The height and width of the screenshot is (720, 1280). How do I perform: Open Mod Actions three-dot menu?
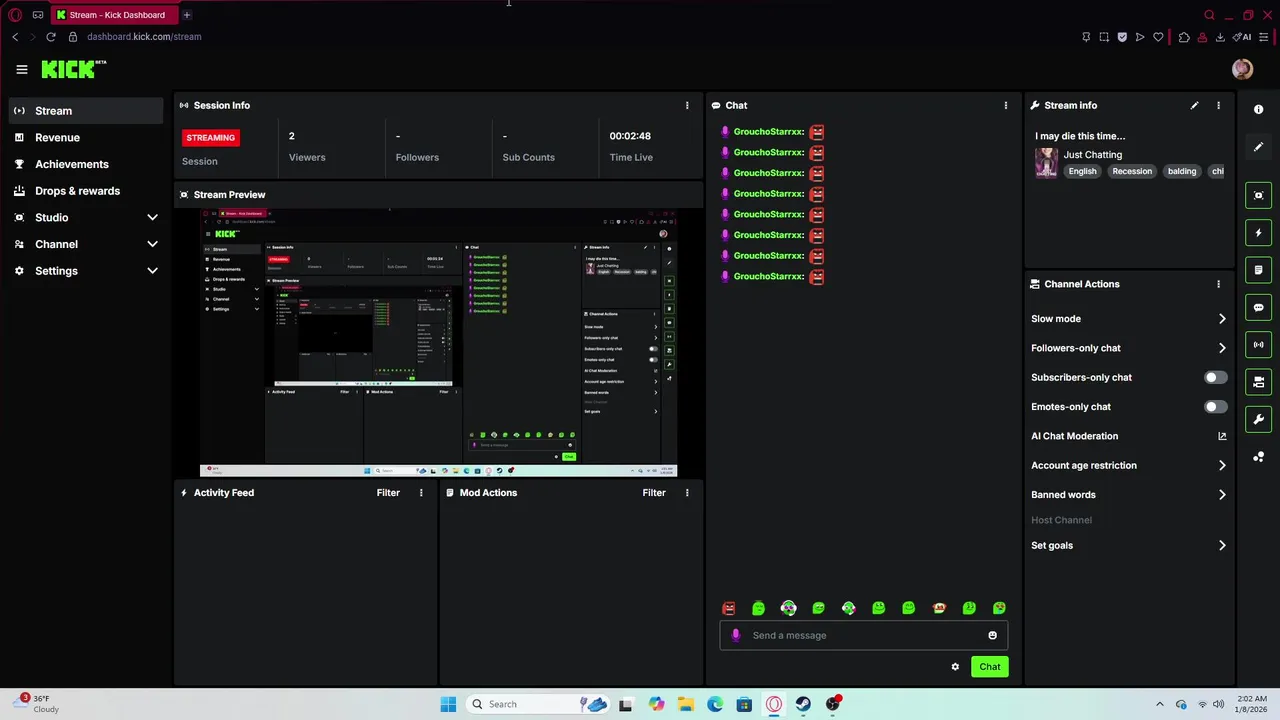click(687, 493)
